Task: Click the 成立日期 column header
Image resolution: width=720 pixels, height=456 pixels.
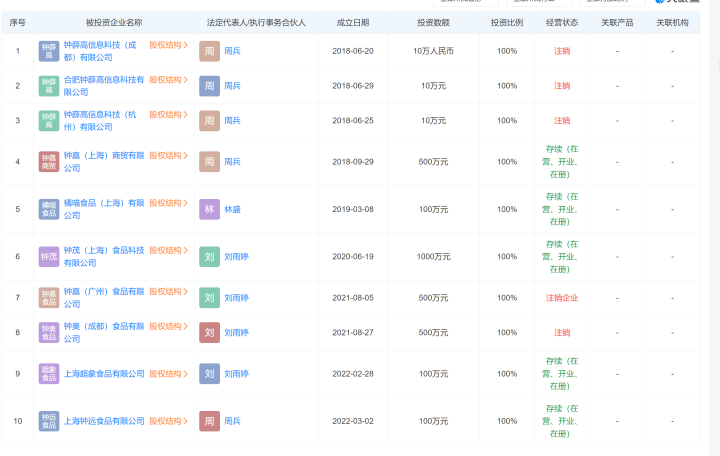Action: (353, 23)
